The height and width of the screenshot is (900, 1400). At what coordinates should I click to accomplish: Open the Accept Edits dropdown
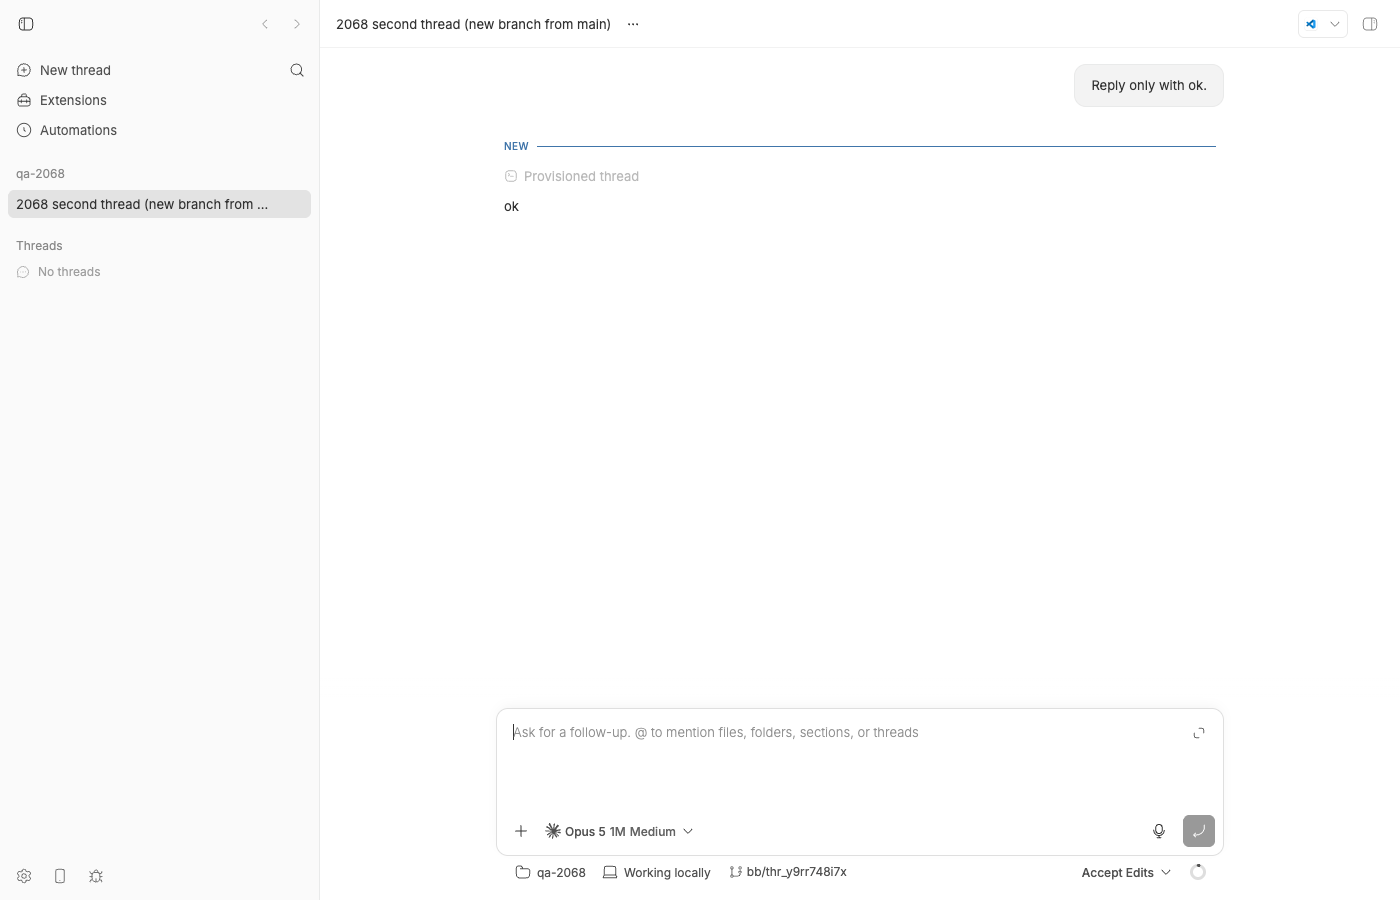pos(1126,872)
